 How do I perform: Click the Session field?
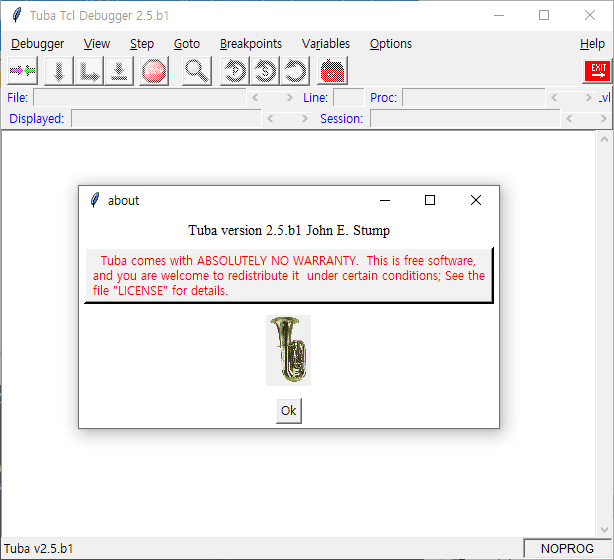465,119
